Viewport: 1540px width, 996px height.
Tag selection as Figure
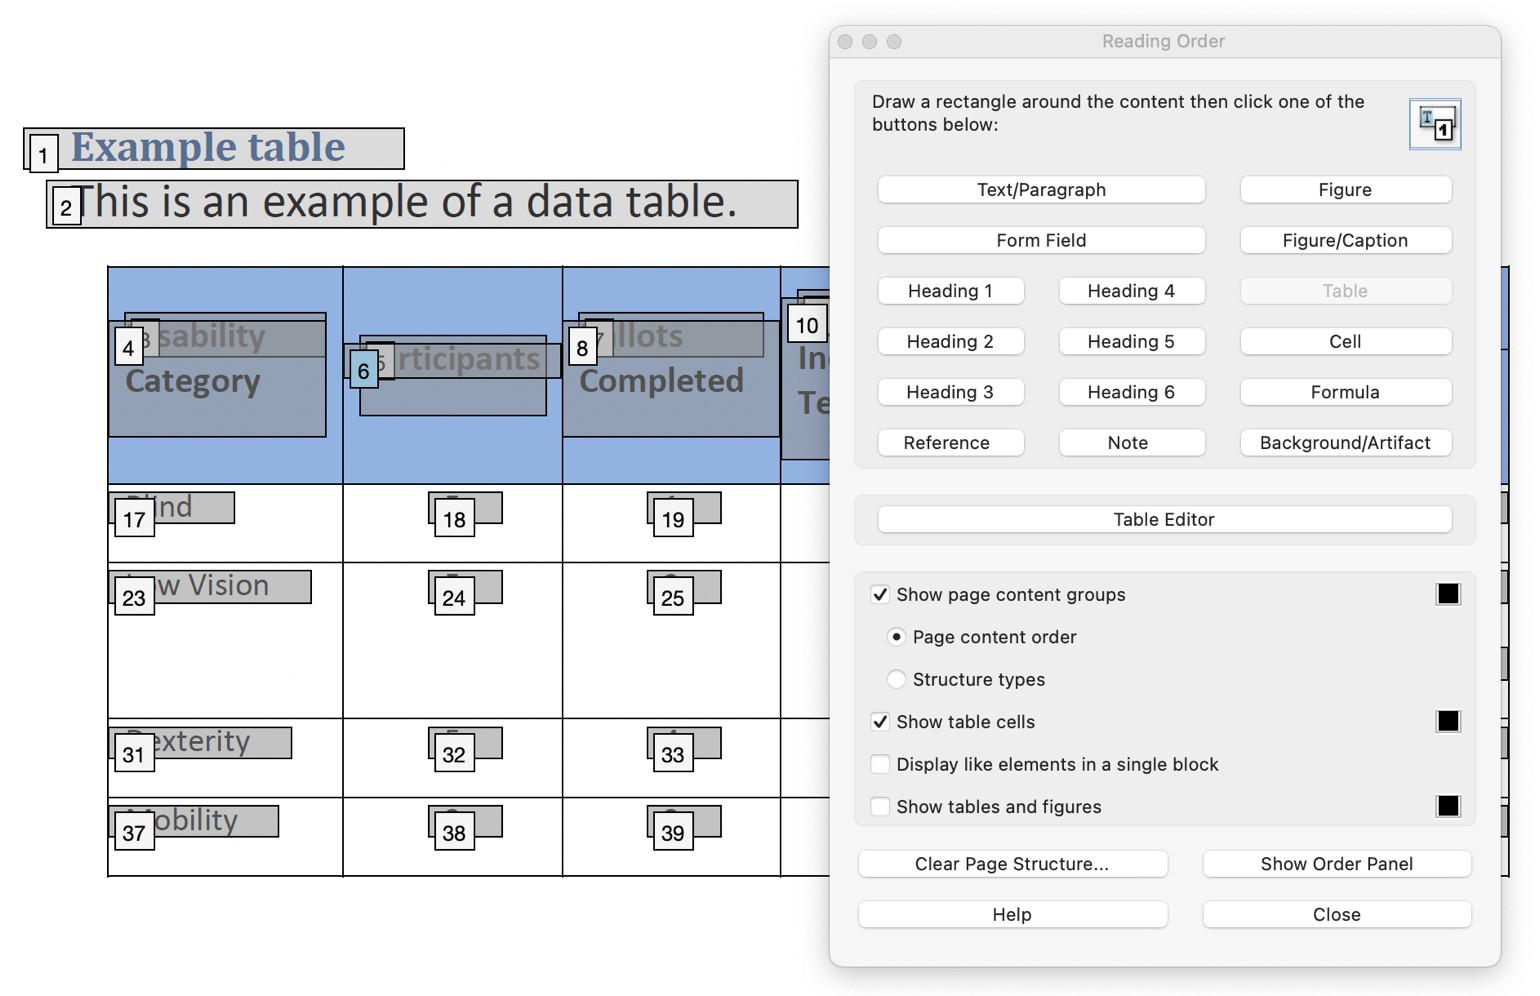click(x=1345, y=189)
